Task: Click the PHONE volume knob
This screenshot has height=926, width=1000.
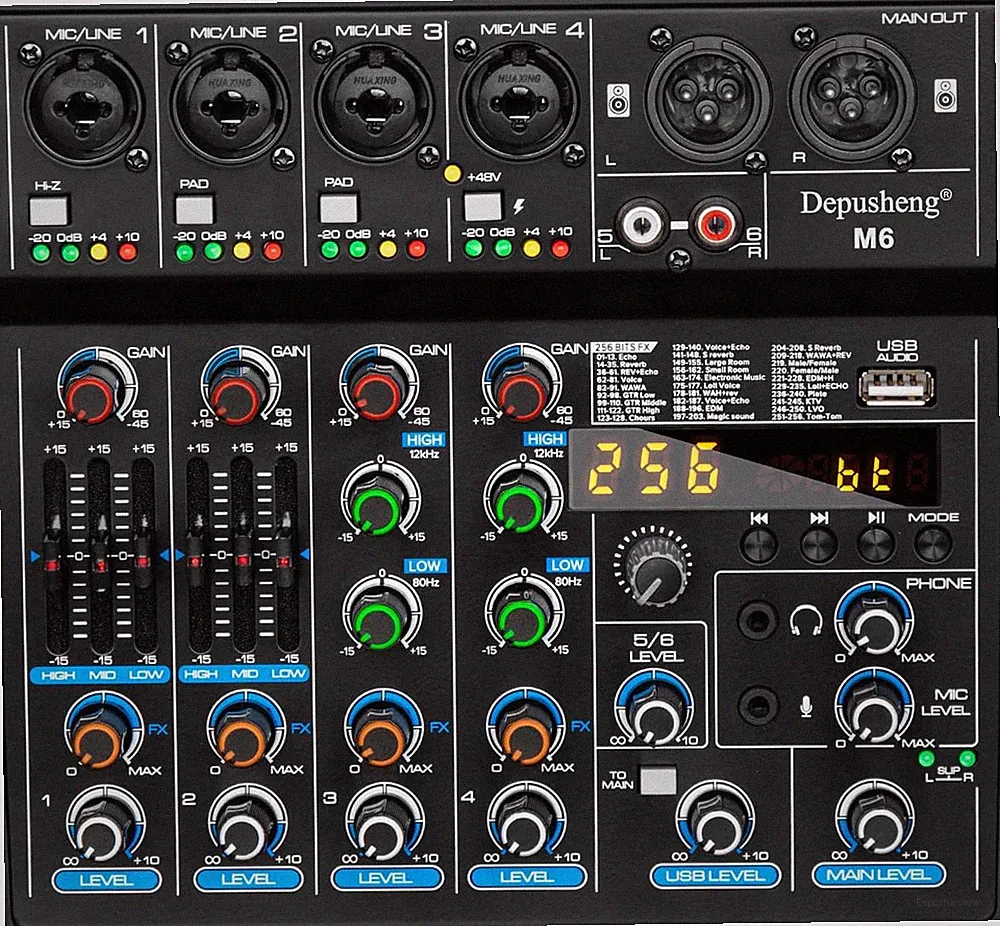Action: [x=874, y=627]
